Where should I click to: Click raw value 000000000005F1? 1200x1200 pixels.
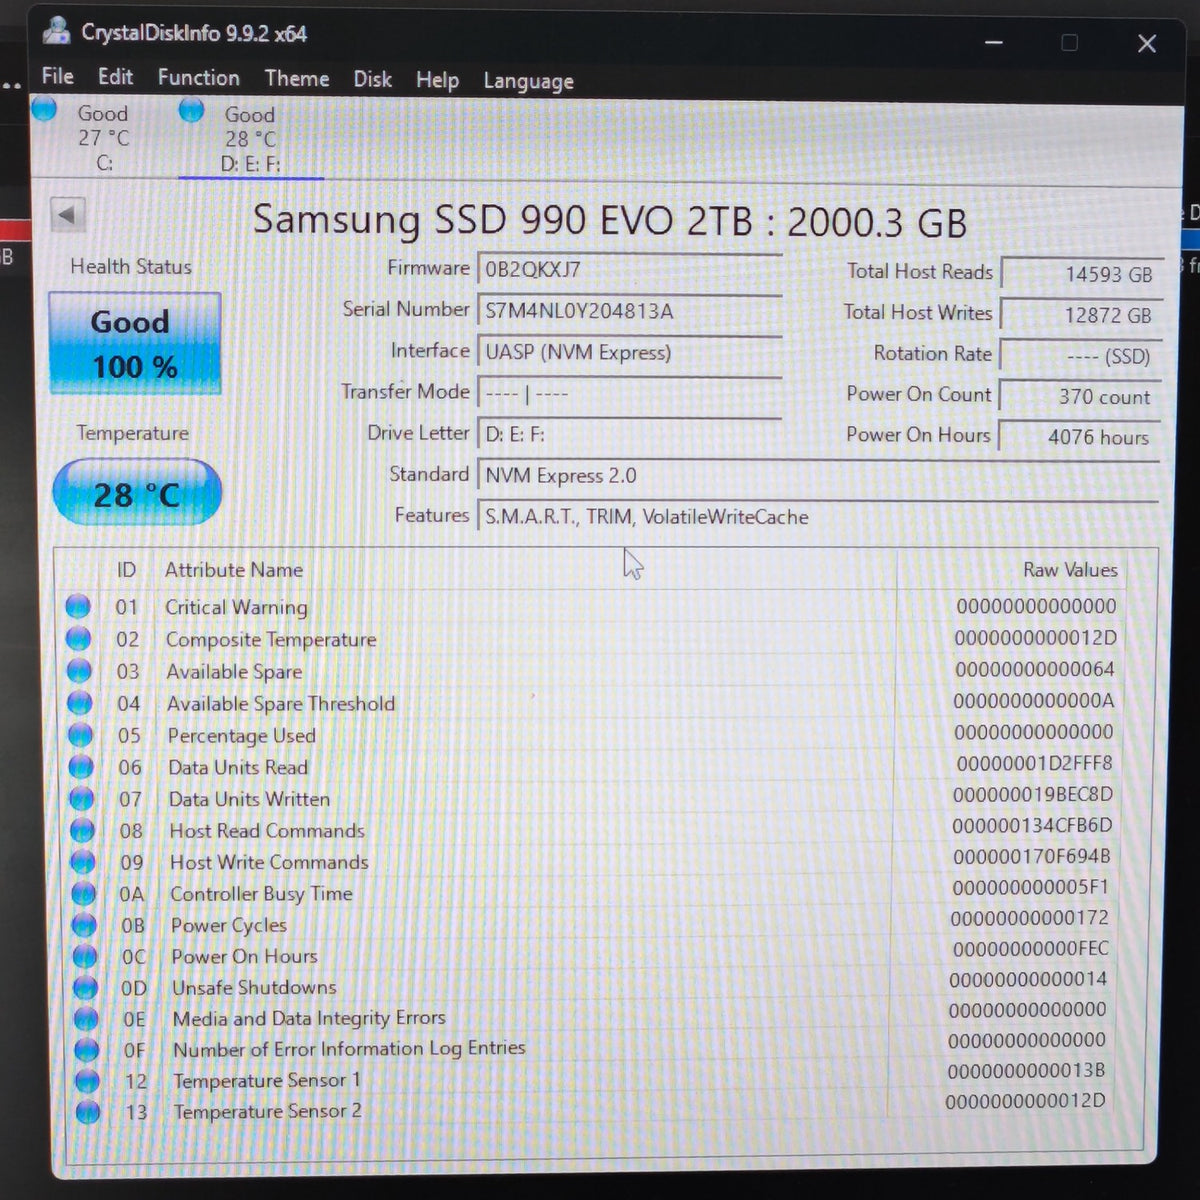[x=1030, y=887]
